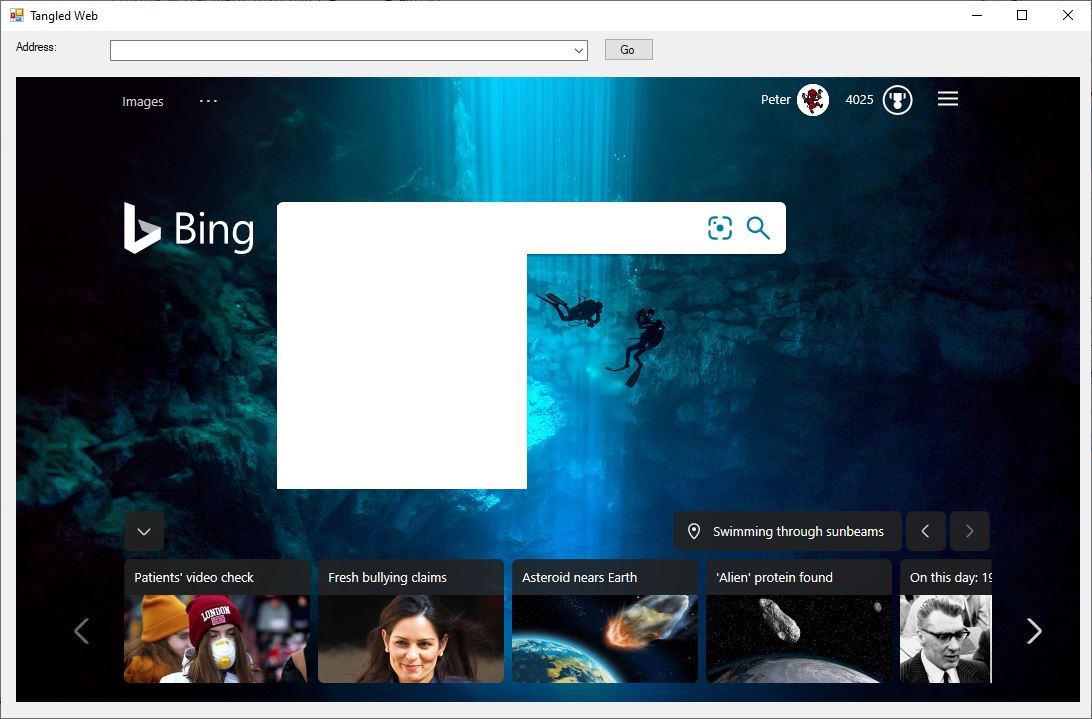The height and width of the screenshot is (719, 1092).
Task: Minimize the Tangled Web window
Action: 977,15
